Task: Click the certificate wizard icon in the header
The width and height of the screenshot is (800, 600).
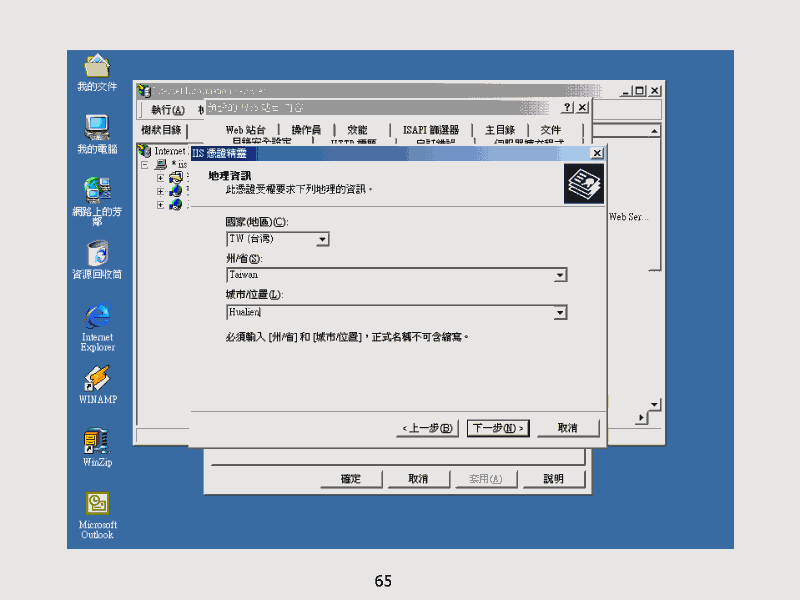Action: [584, 185]
